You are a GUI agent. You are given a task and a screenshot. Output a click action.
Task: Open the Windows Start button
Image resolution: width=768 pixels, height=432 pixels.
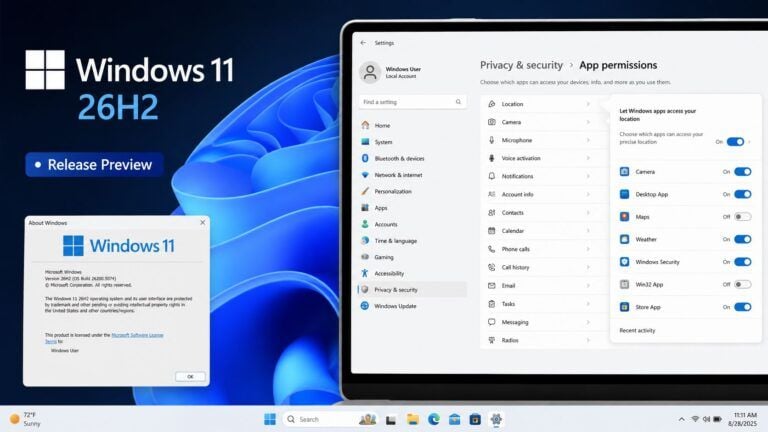tap(270, 419)
